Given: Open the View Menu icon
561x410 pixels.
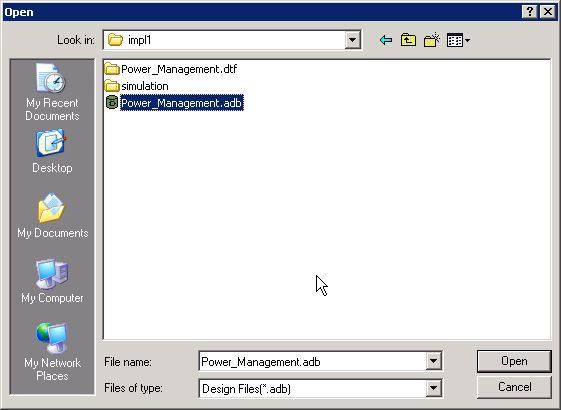Looking at the screenshot, I should [x=458, y=40].
